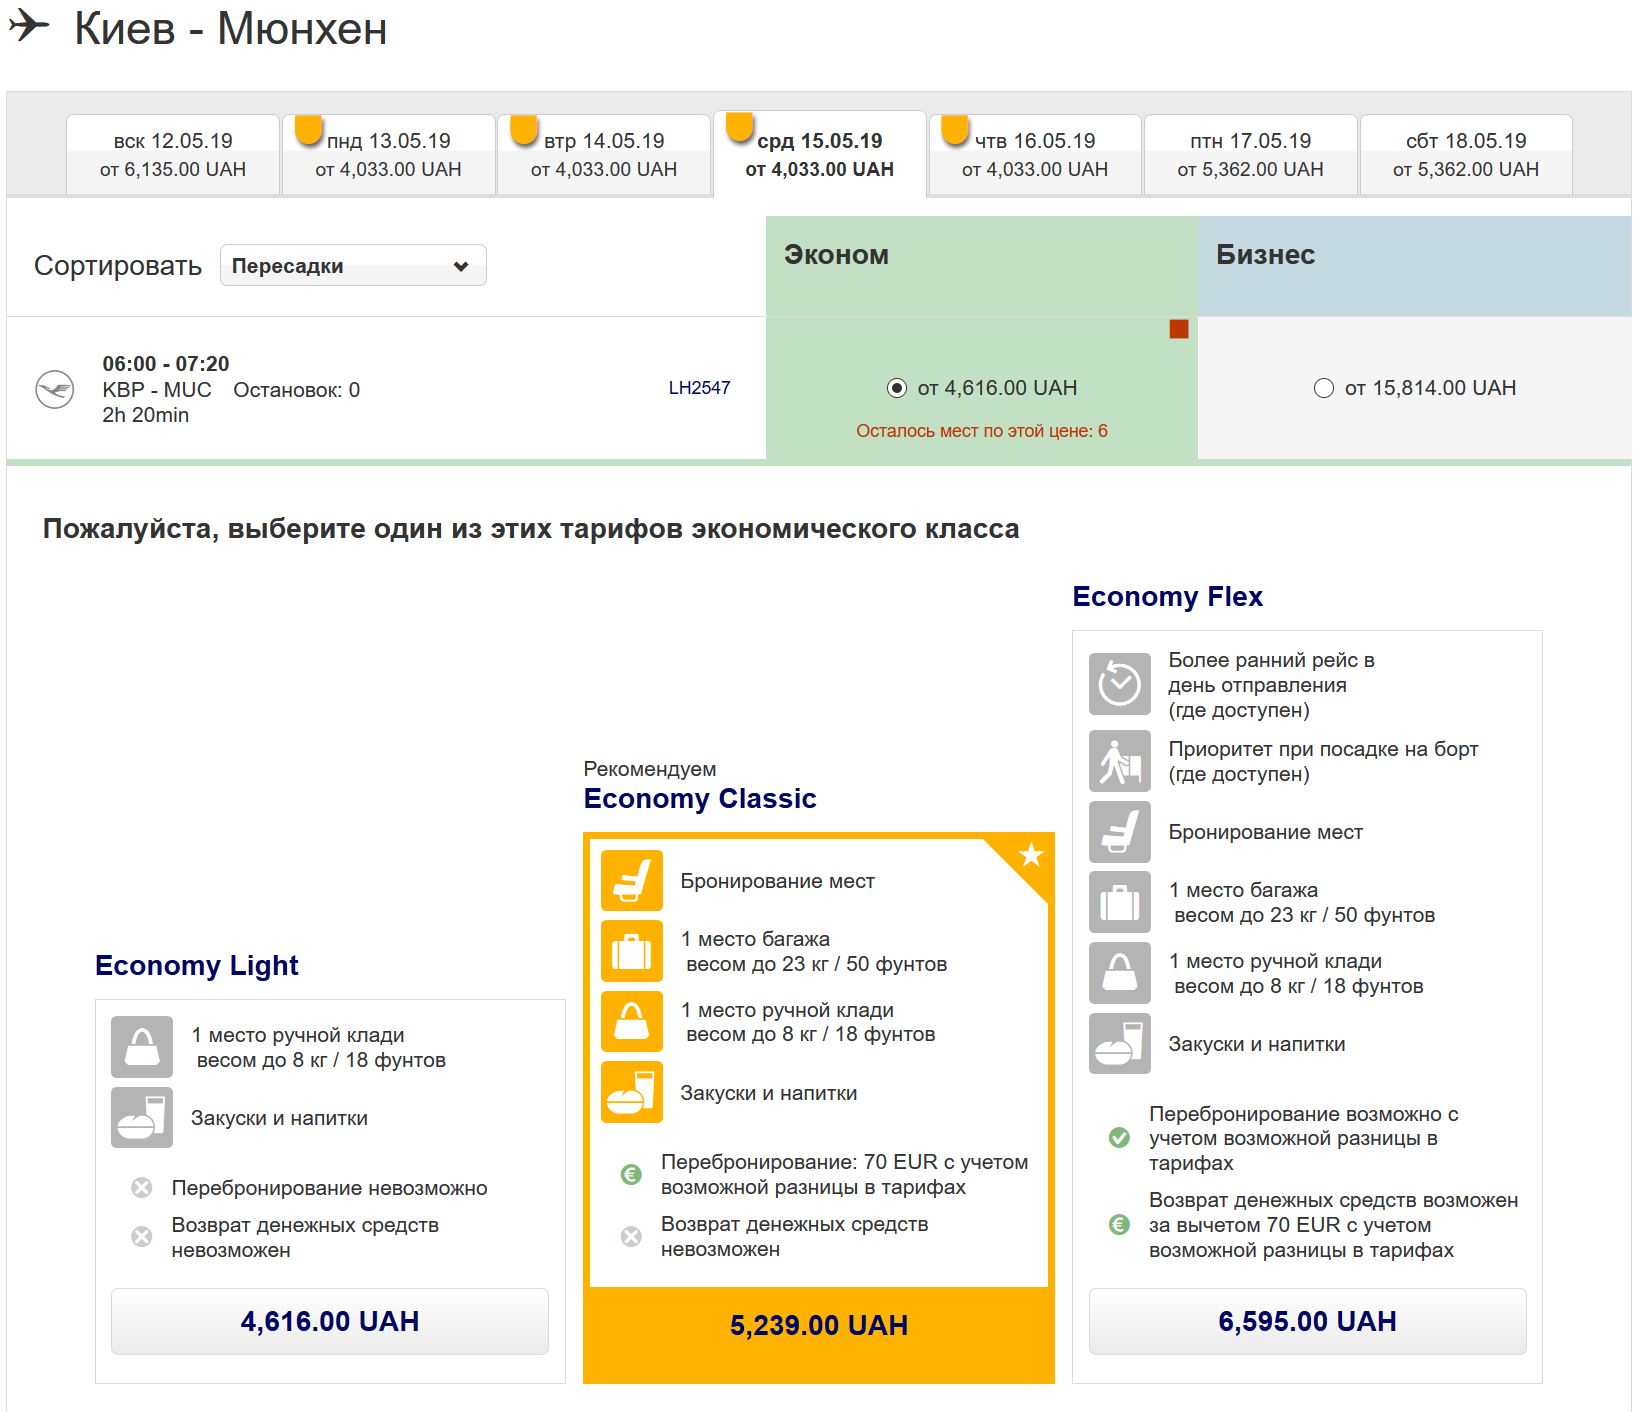Click hand luggage icon in Economy Light
Image resolution: width=1642 pixels, height=1412 pixels.
[142, 1047]
